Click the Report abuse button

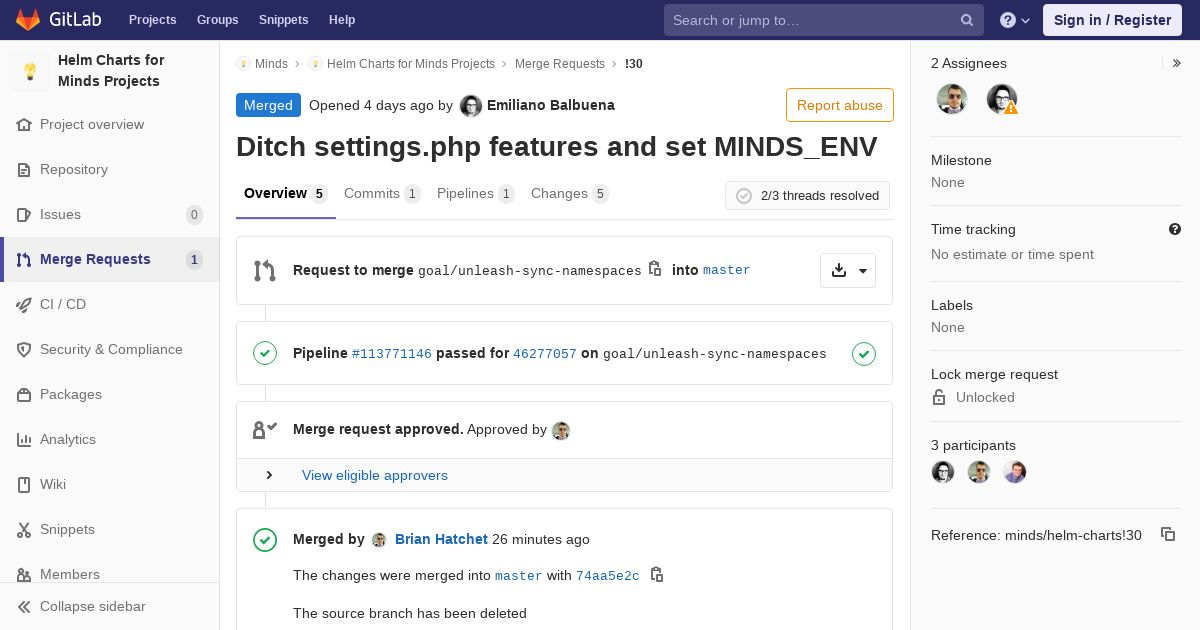click(x=839, y=105)
